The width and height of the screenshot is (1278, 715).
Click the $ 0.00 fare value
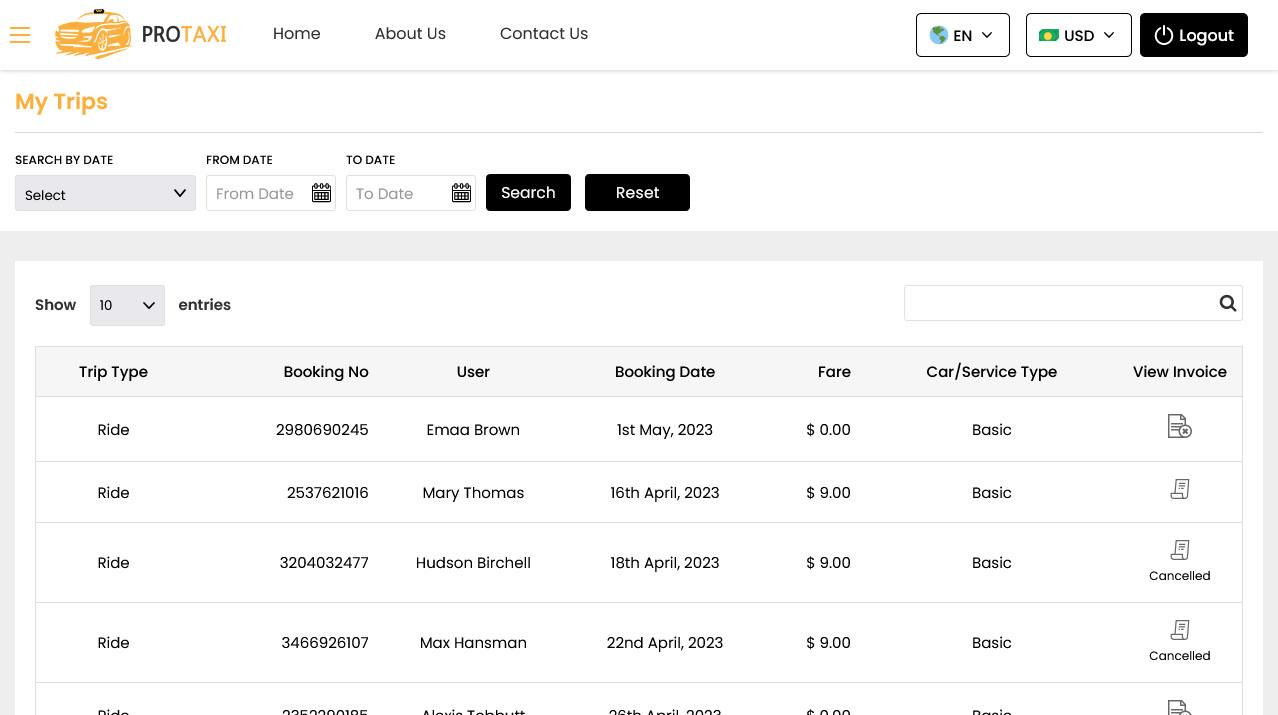pyautogui.click(x=828, y=430)
